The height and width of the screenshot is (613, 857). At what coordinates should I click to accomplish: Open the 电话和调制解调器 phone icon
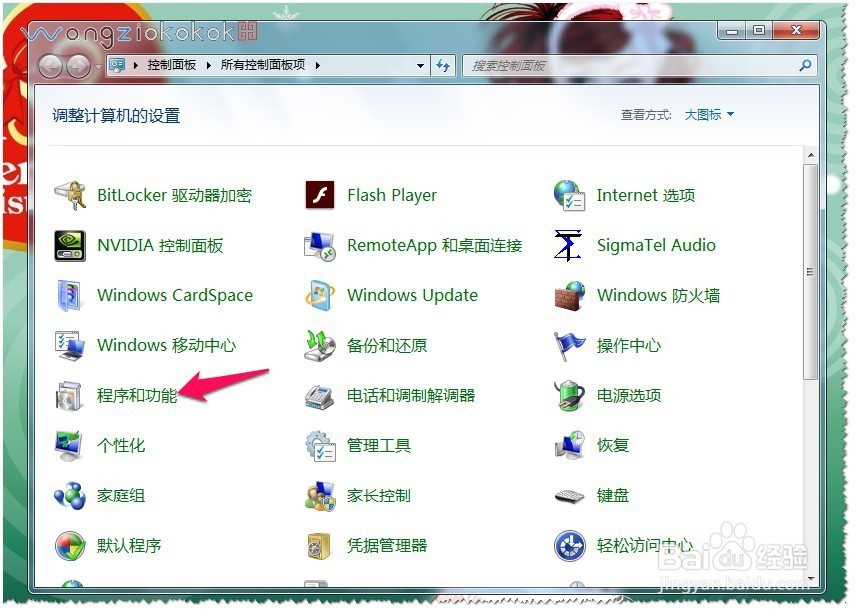[320, 396]
